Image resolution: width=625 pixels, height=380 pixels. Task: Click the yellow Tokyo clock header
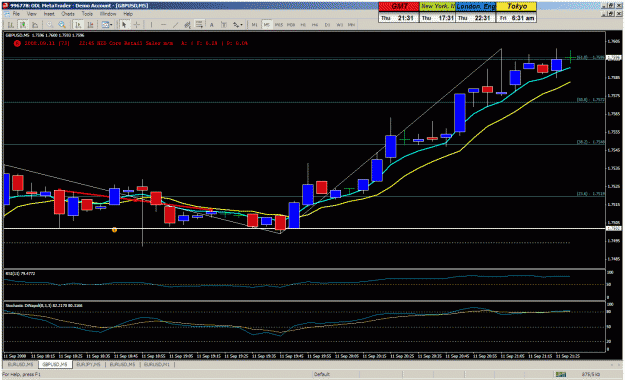point(517,6)
